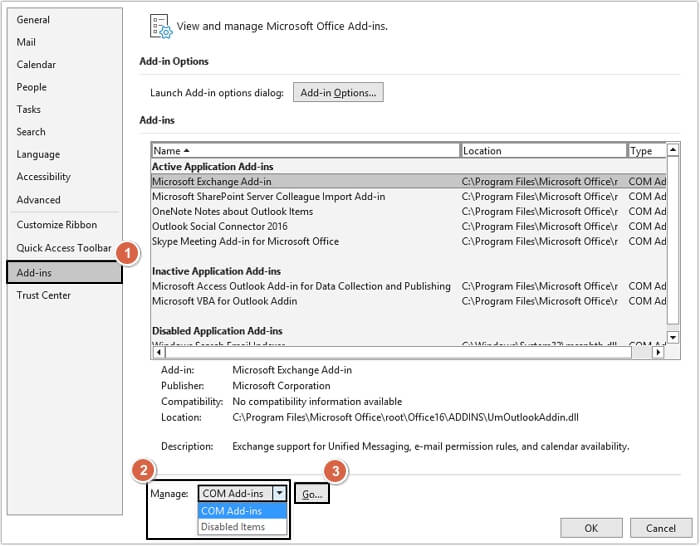Screen dimensions: 700x546
Task: Select Outlook Social Connector 2016
Action: tap(408, 226)
